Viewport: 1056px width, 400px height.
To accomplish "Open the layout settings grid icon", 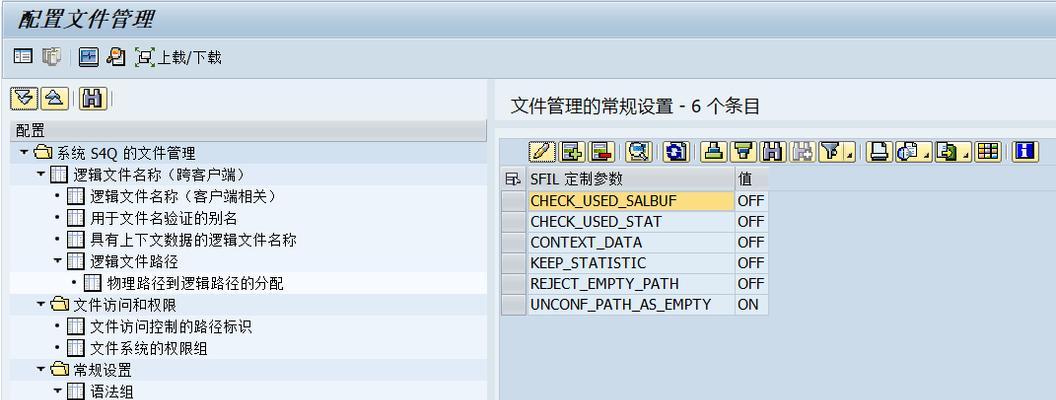I will click(x=987, y=152).
